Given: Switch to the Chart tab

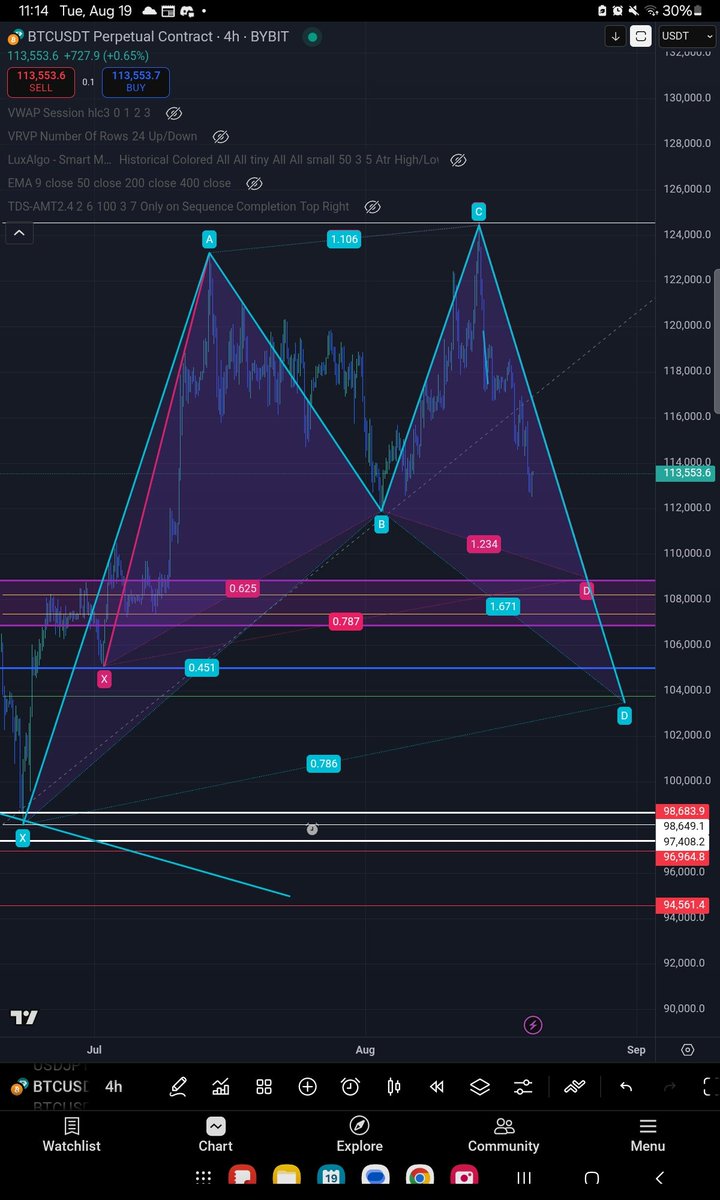Looking at the screenshot, I should 216,1135.
